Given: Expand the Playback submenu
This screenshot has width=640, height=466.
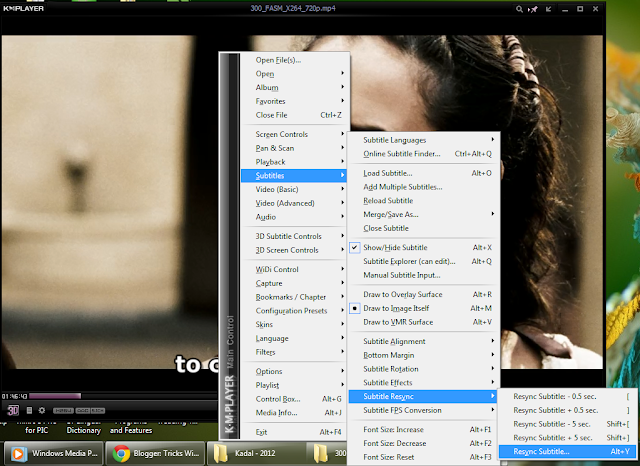Looking at the screenshot, I should pyautogui.click(x=294, y=162).
